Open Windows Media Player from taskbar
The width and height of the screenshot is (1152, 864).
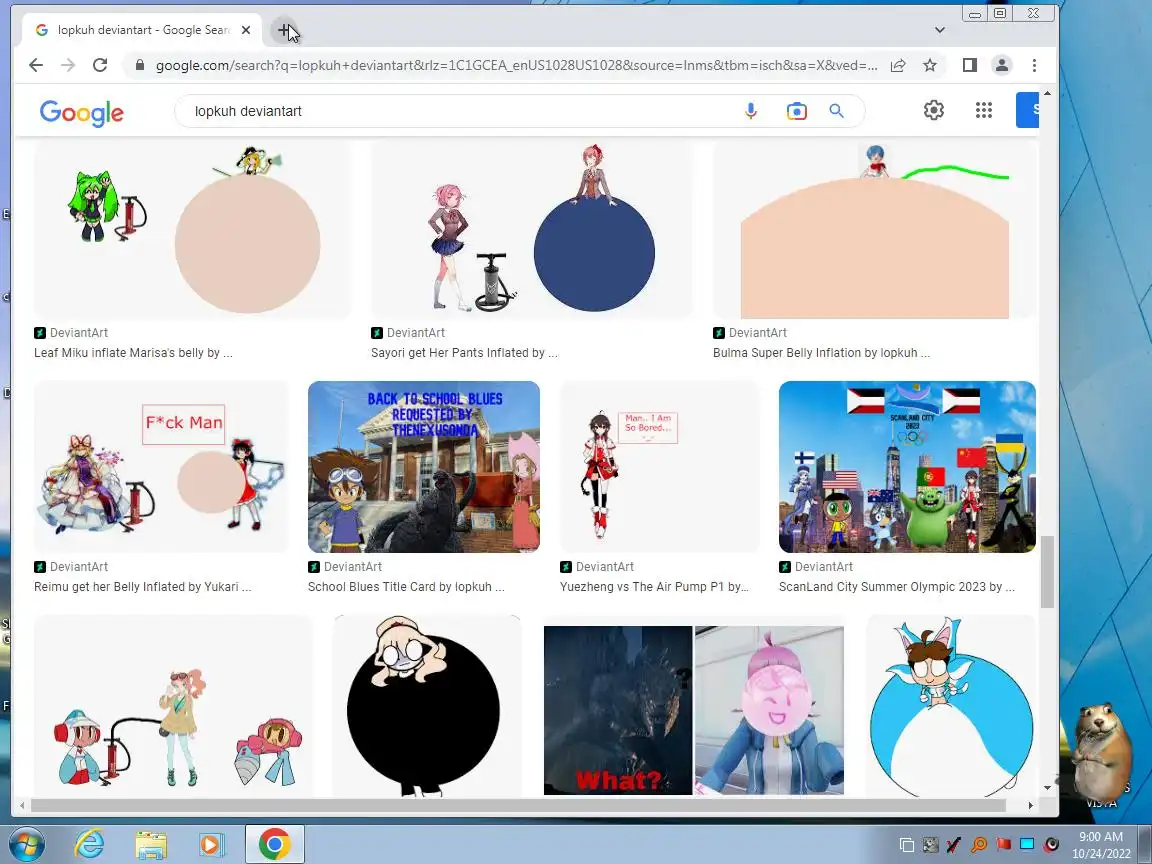[x=212, y=844]
